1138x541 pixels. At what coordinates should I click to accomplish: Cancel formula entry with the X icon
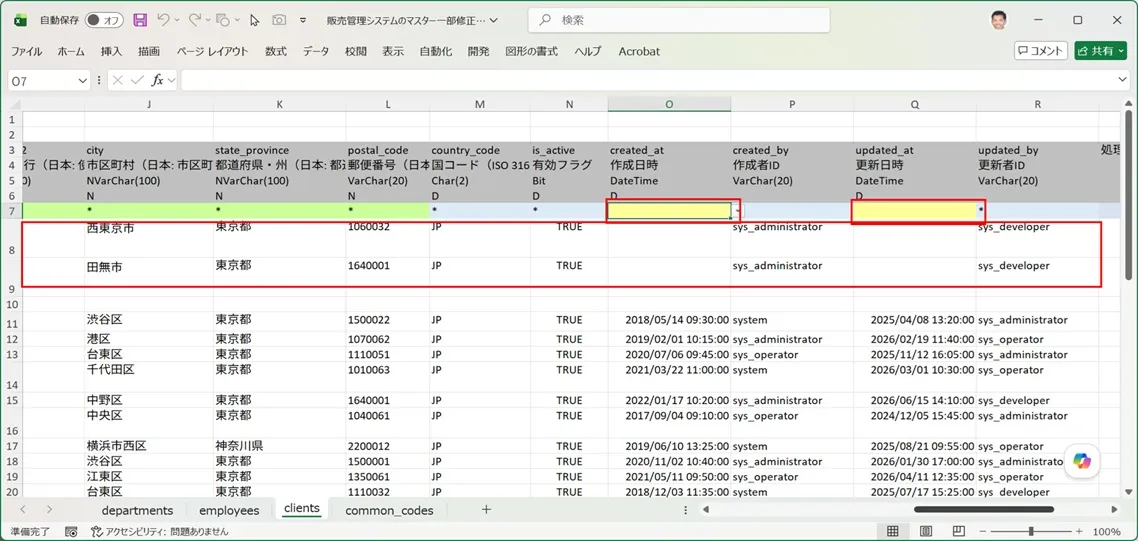click(x=118, y=81)
